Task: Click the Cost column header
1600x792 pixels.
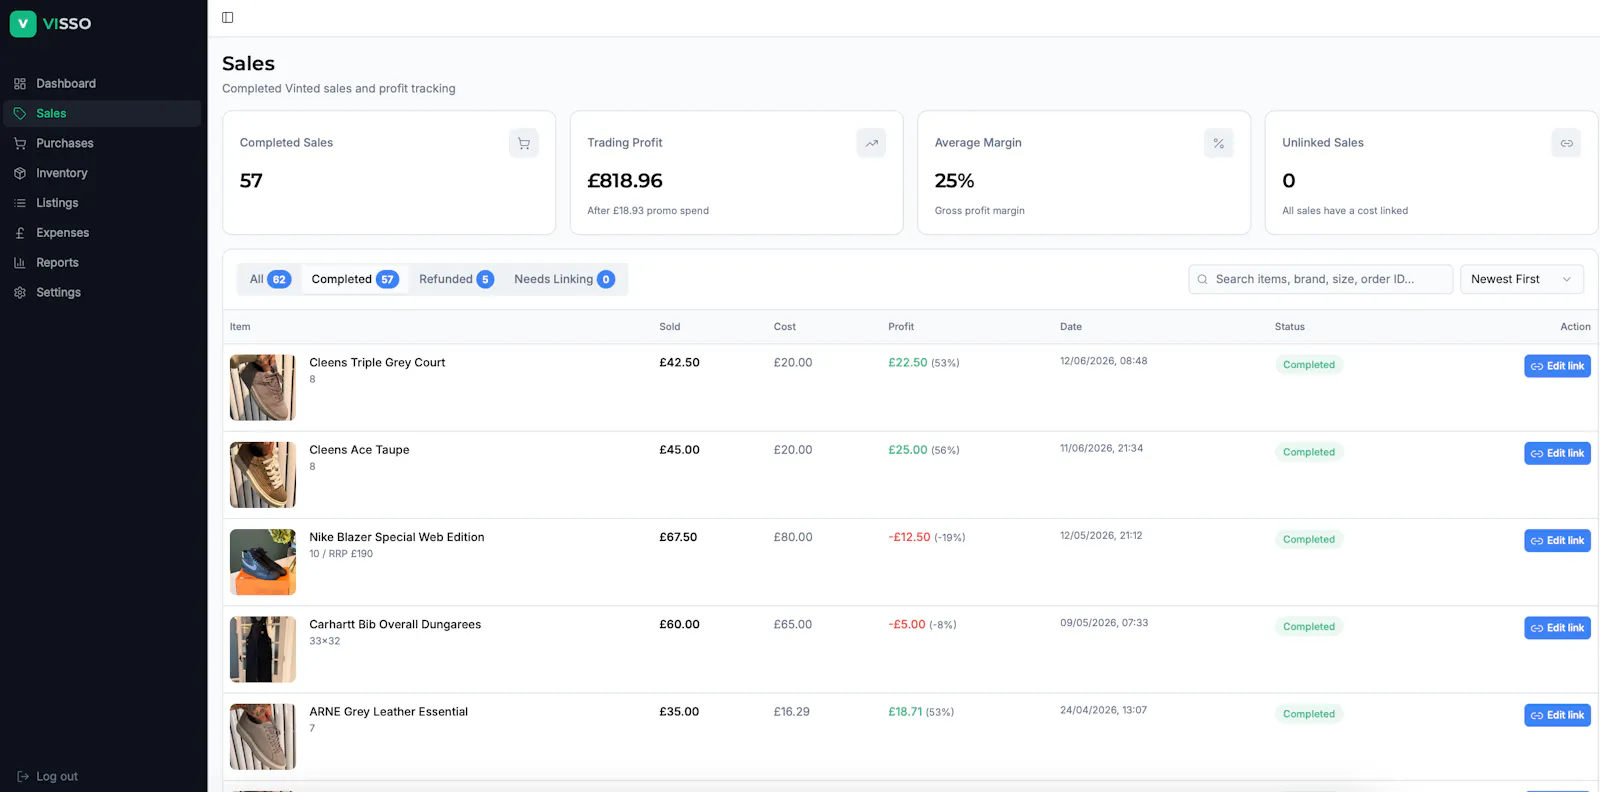Action: click(785, 327)
